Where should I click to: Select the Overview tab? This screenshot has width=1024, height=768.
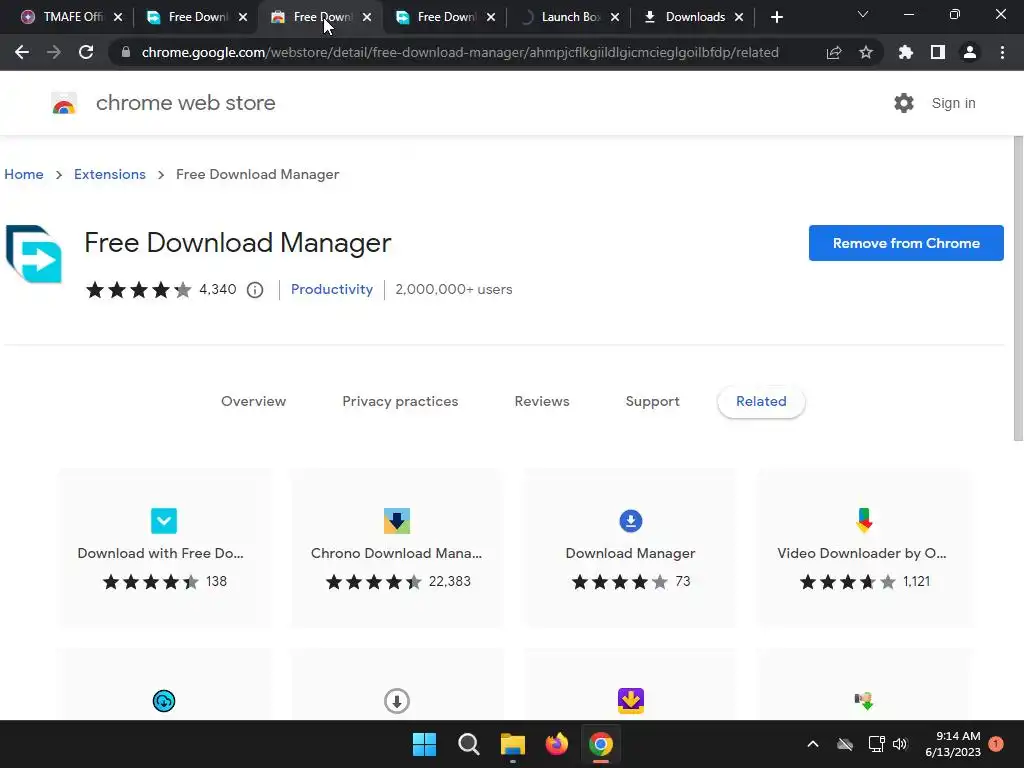point(253,402)
